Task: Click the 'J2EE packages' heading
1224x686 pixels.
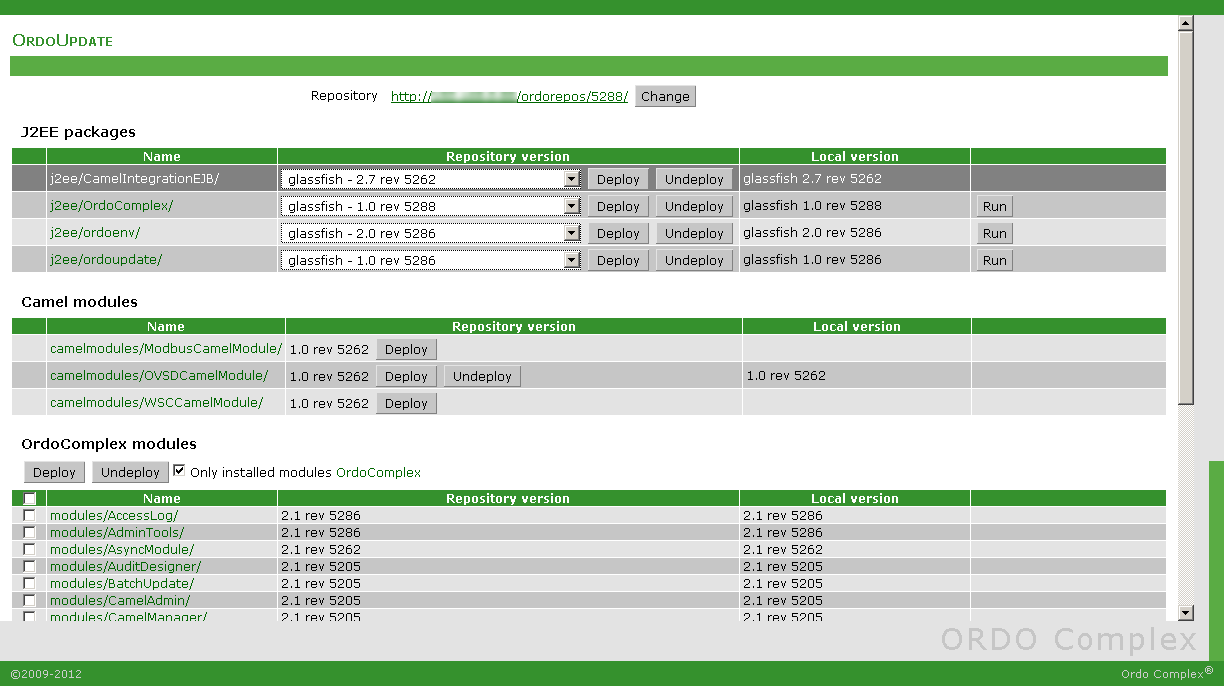Action: click(x=78, y=131)
